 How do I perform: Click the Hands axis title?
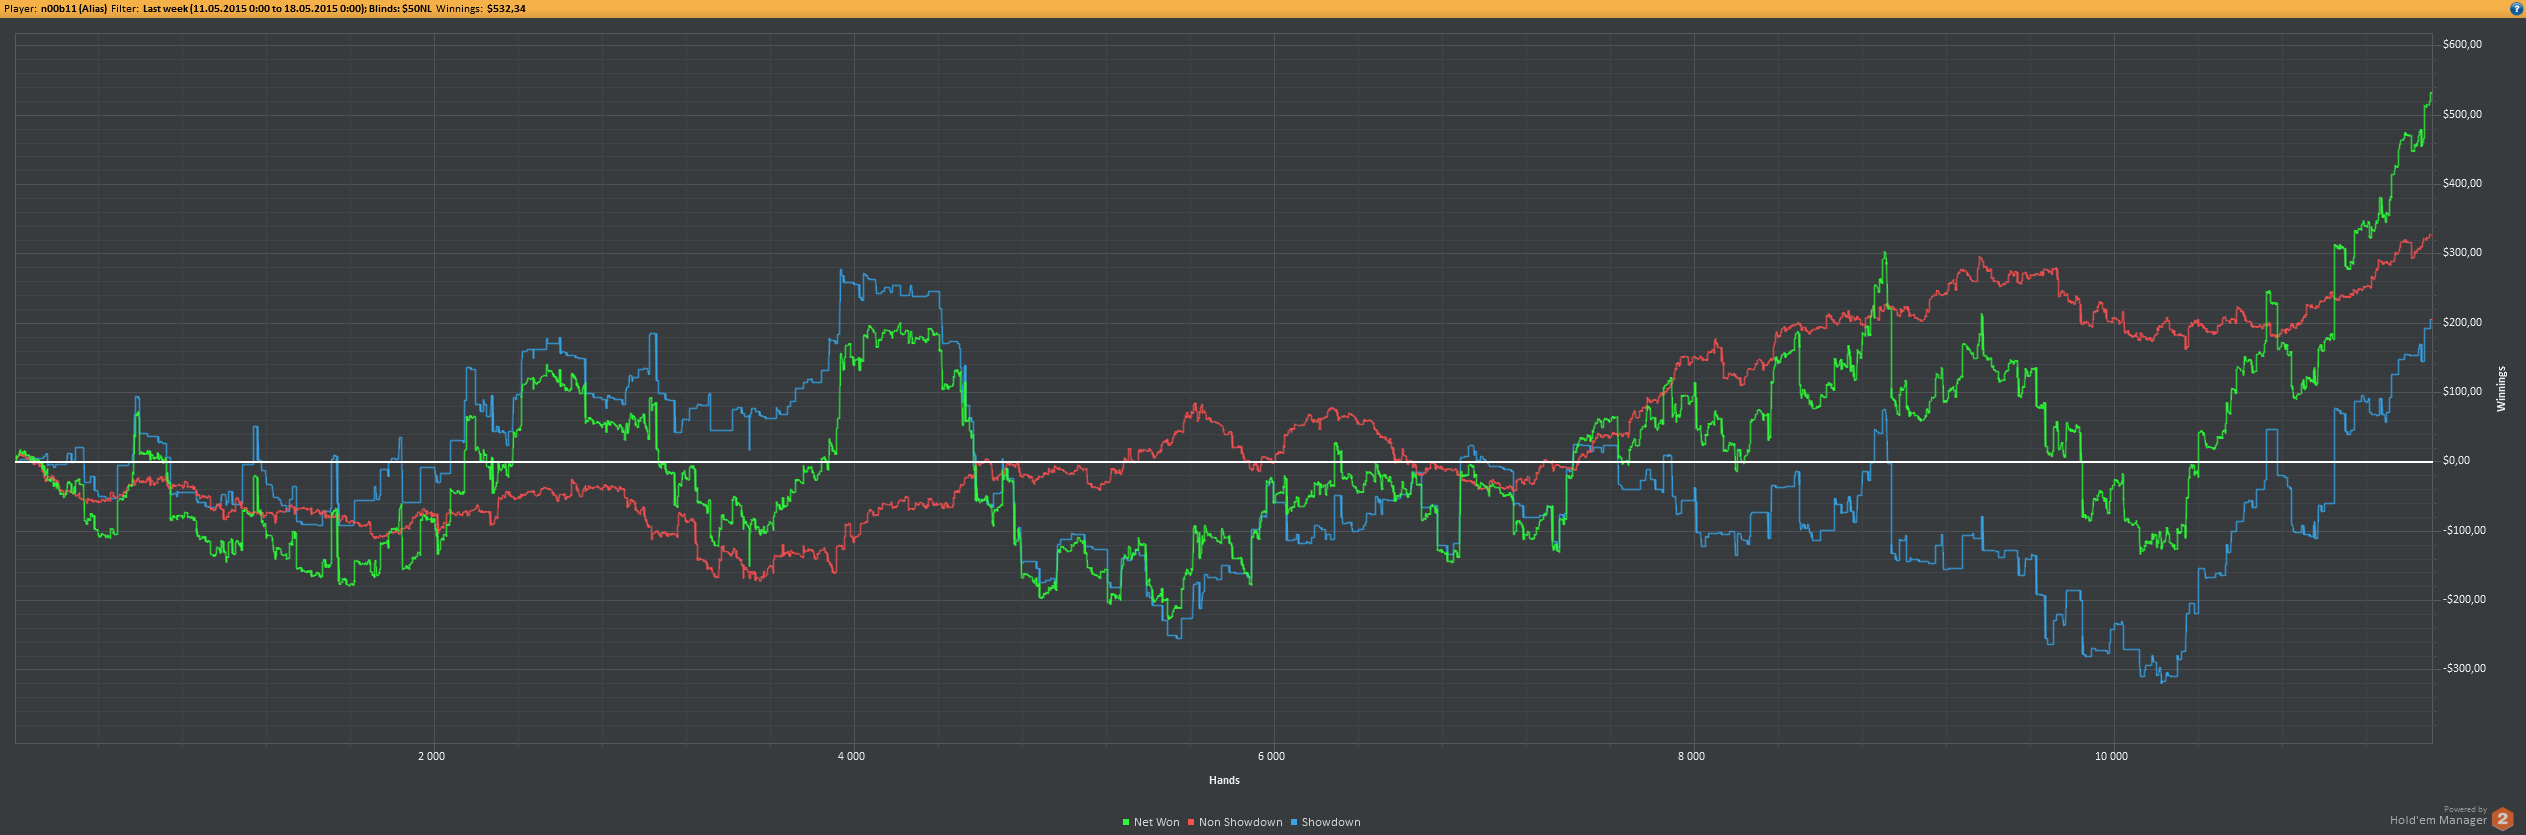point(1224,780)
